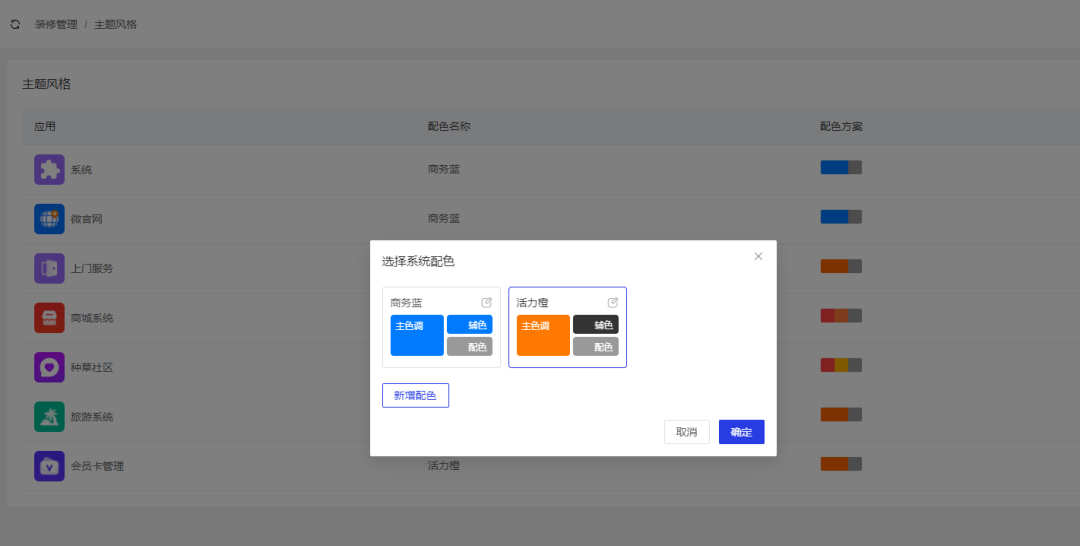Click the 系统 puzzle app icon
Image resolution: width=1080 pixels, height=546 pixels.
tap(50, 169)
